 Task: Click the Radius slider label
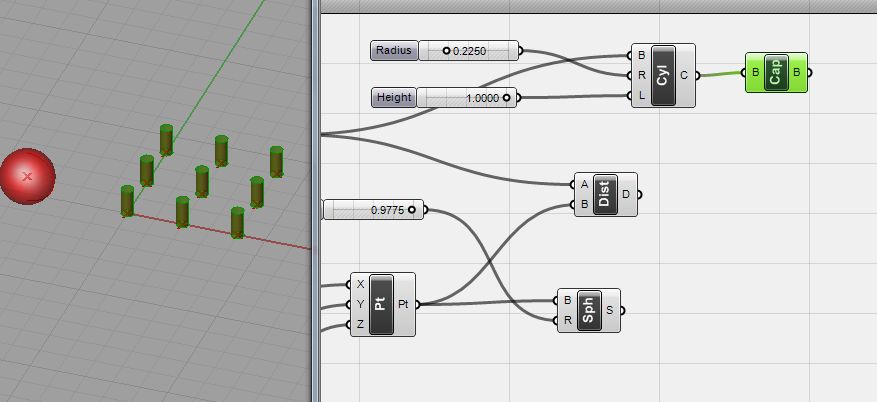coord(394,50)
